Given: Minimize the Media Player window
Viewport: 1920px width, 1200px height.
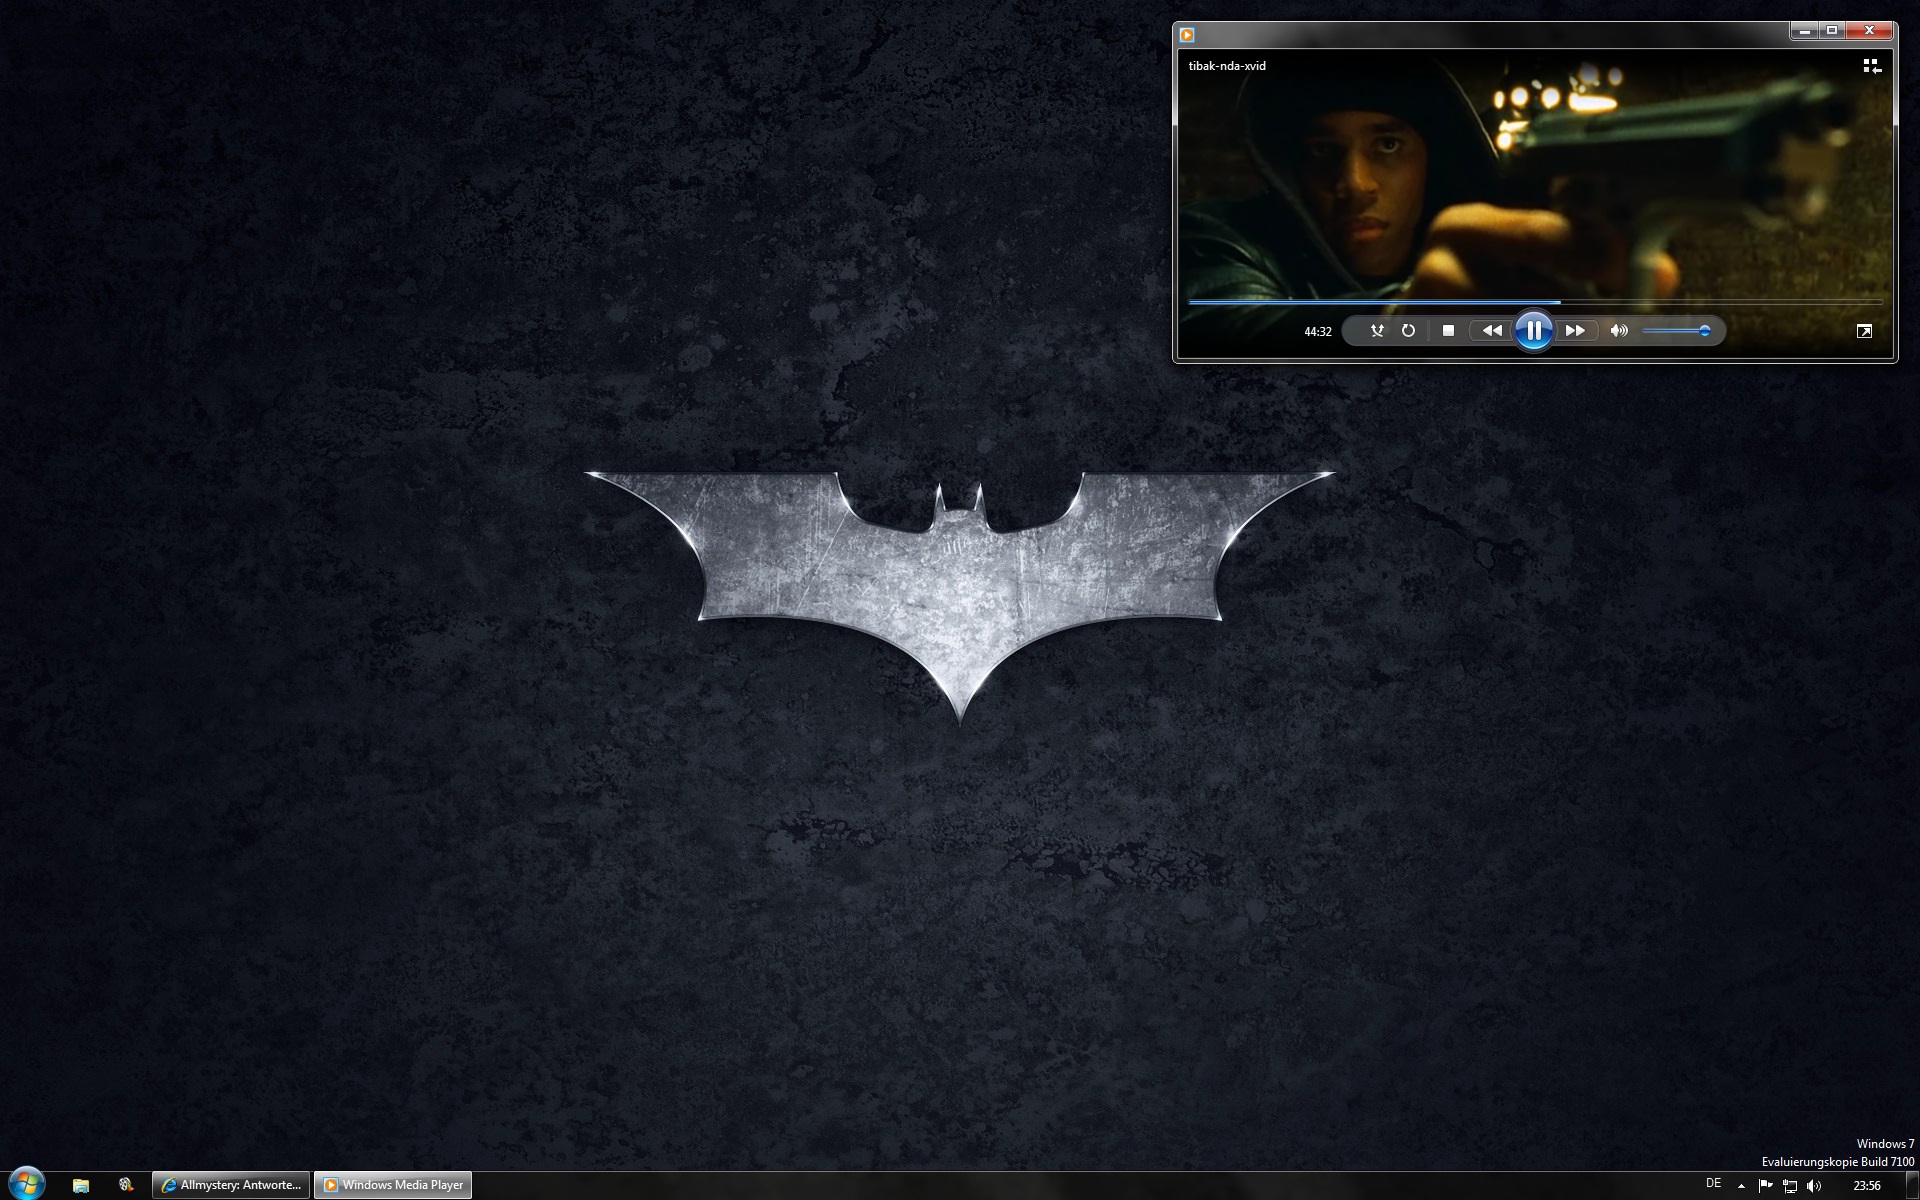Looking at the screenshot, I should click(x=1804, y=31).
